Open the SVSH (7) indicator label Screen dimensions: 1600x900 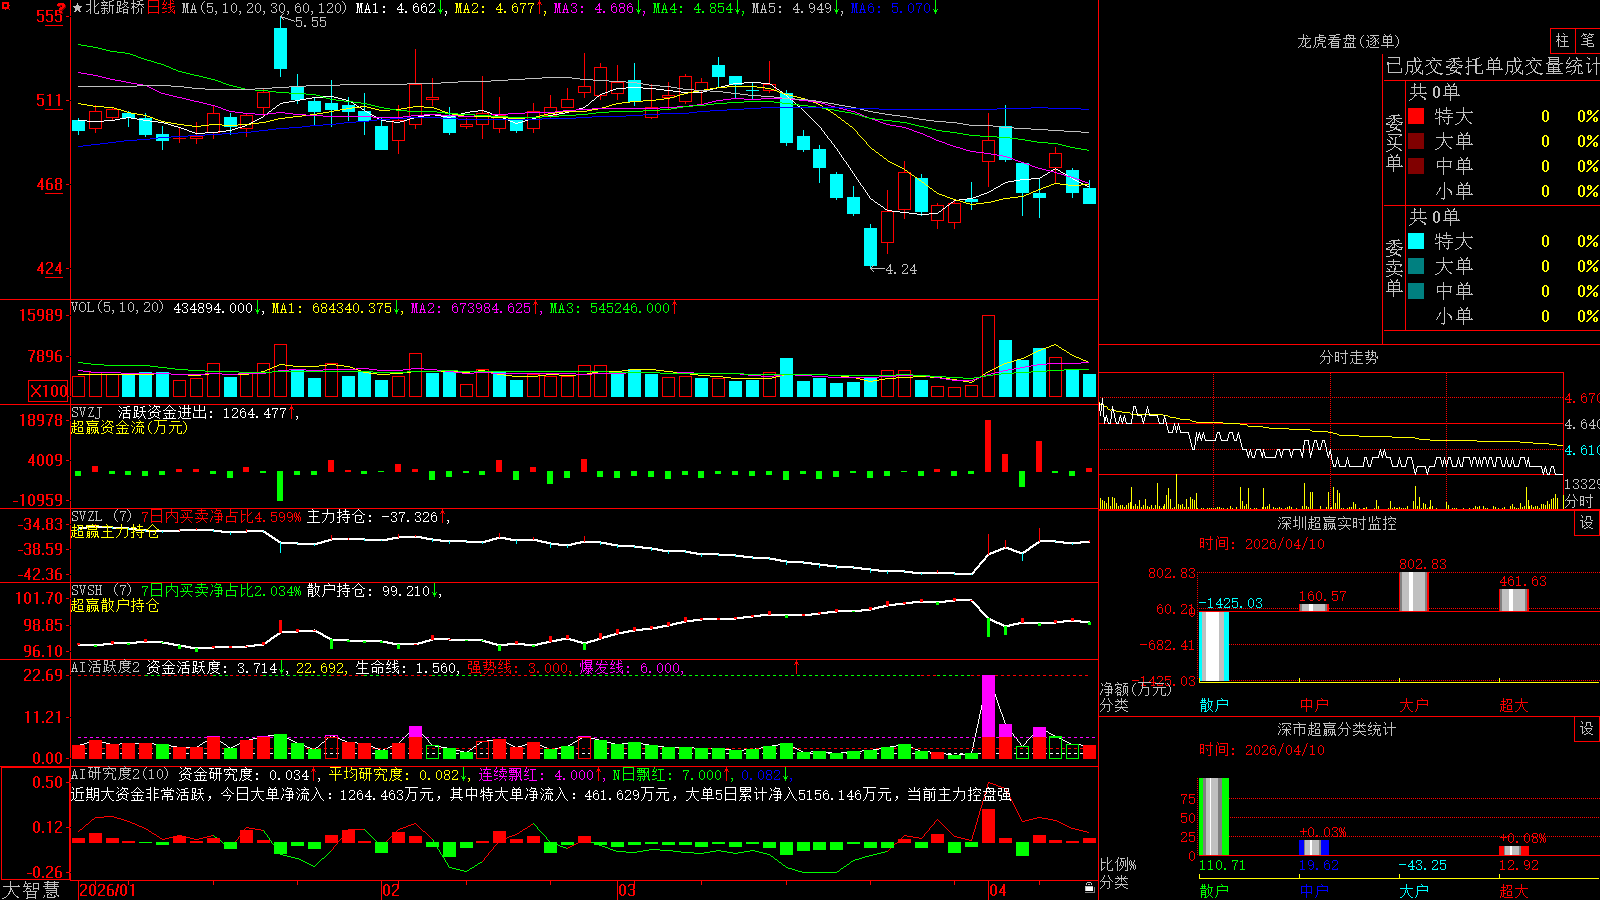(x=102, y=590)
